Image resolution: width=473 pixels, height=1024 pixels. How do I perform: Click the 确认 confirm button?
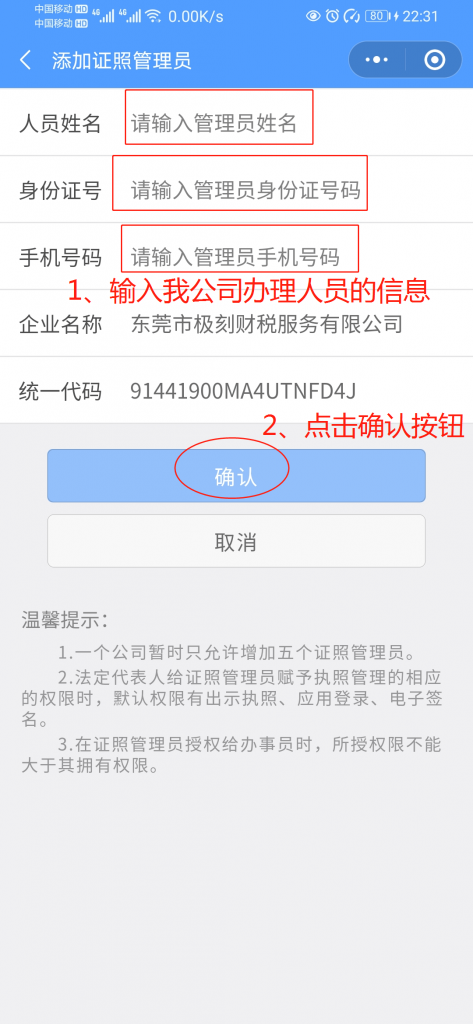click(x=236, y=475)
